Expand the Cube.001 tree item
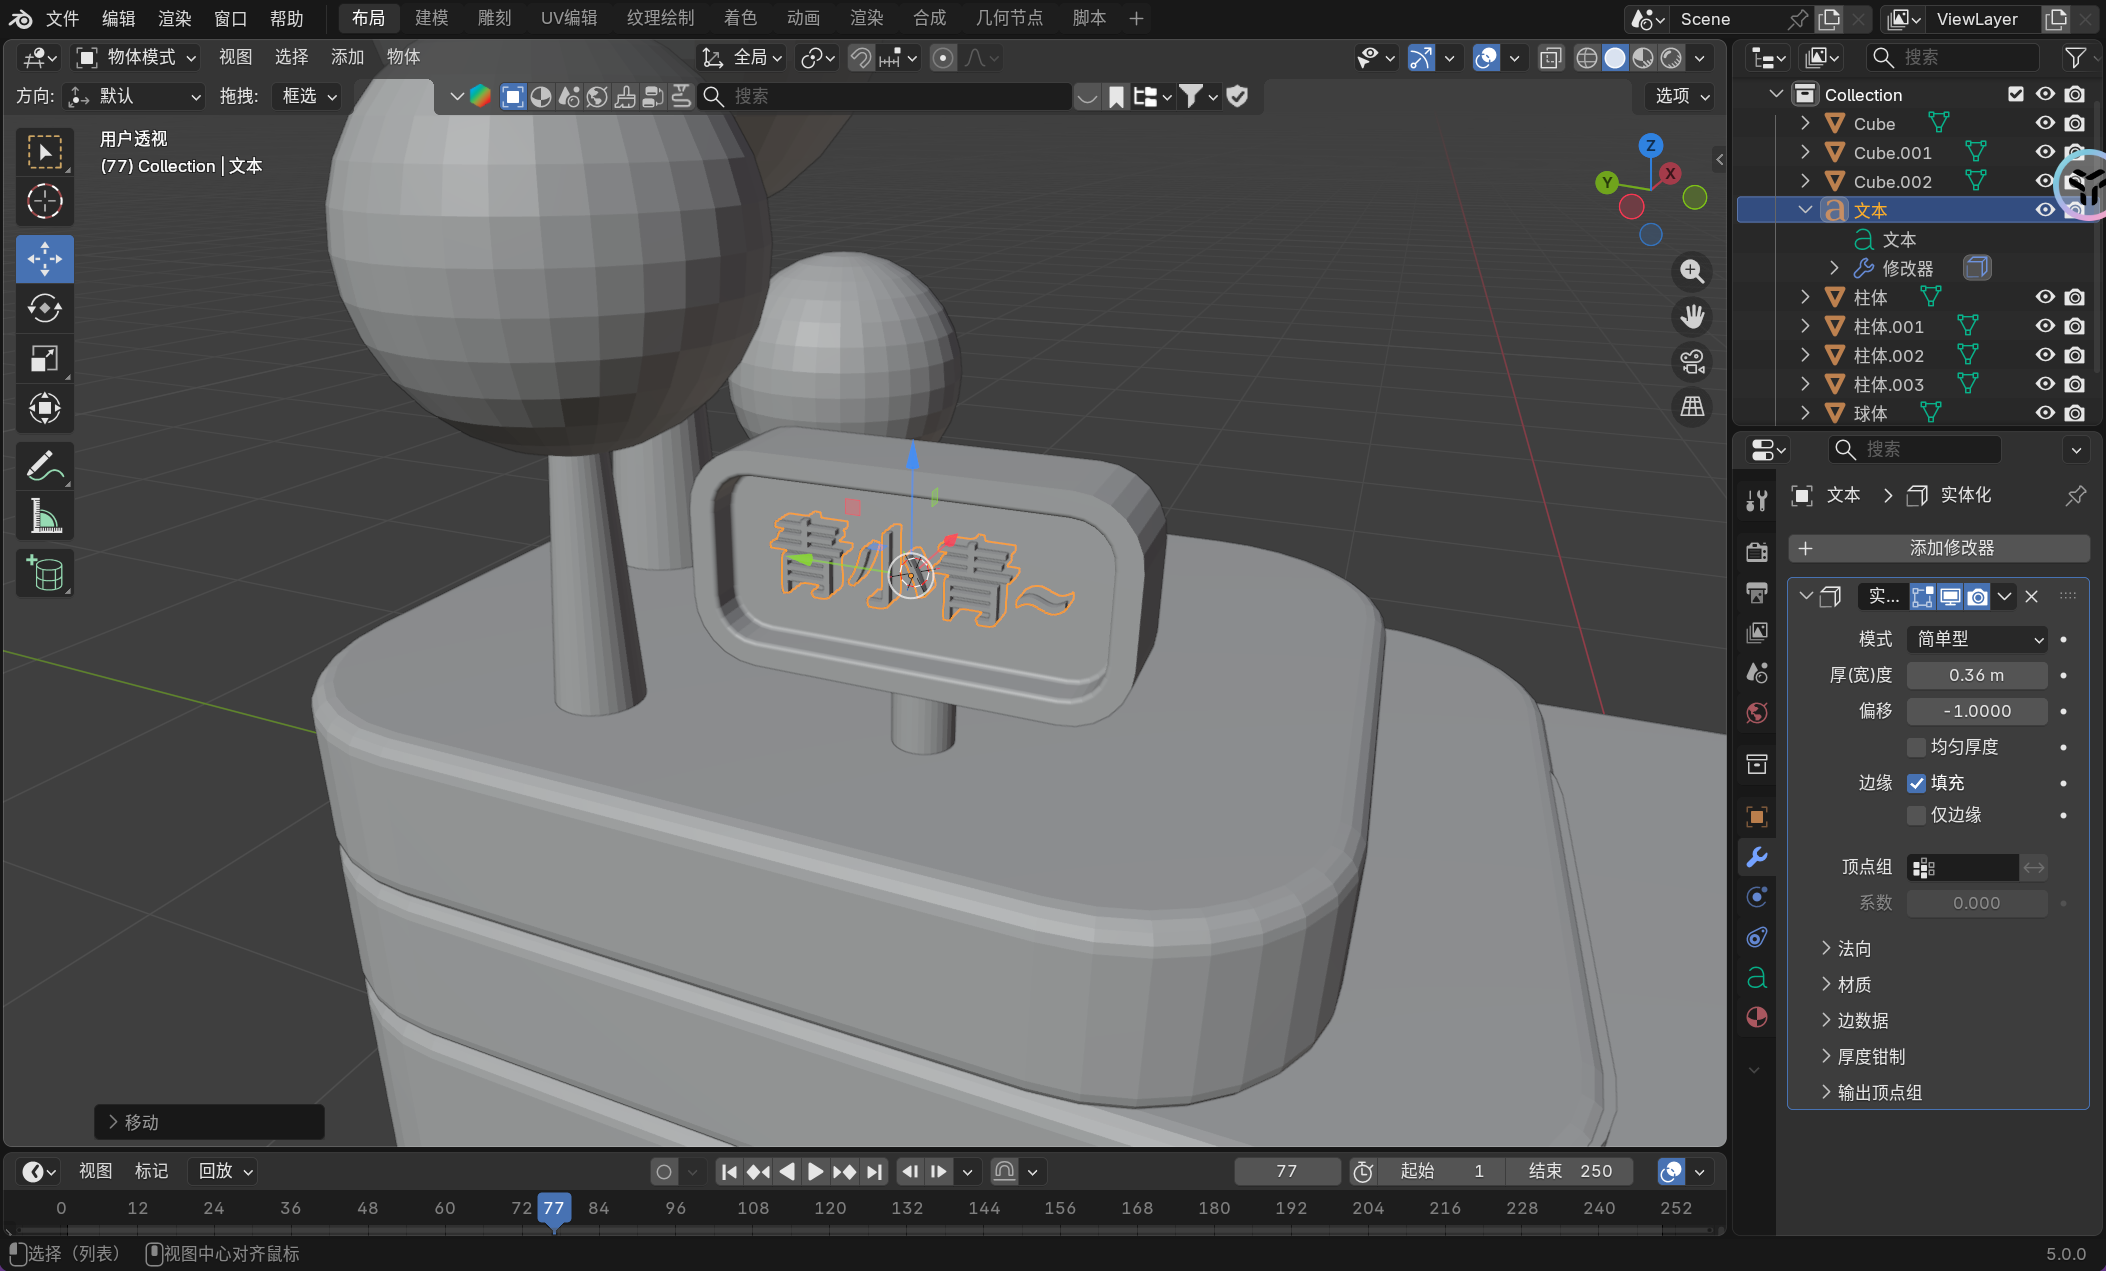2106x1271 pixels. point(1805,152)
